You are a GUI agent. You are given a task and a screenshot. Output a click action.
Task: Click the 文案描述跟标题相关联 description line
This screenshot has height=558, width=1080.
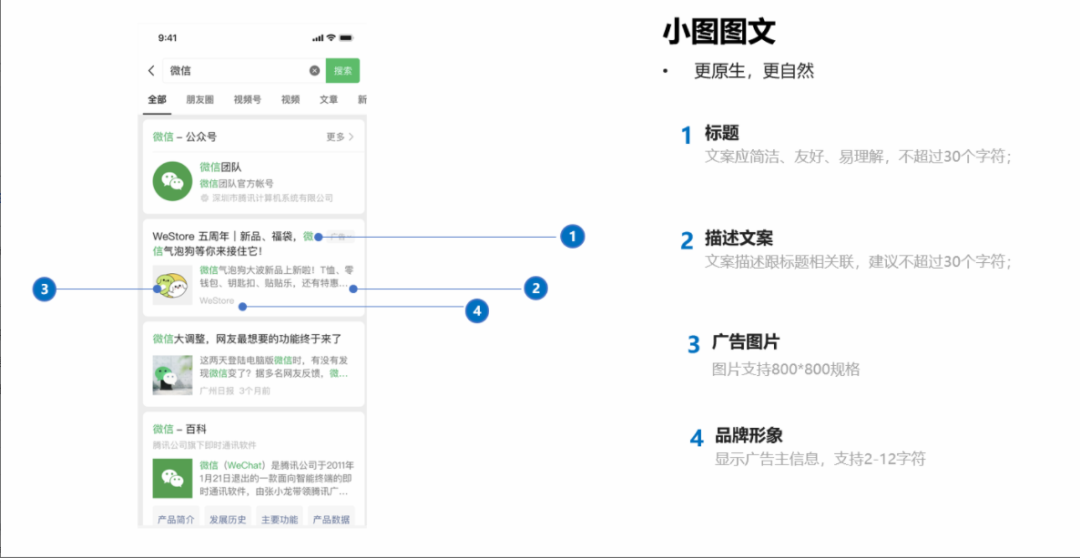858,262
